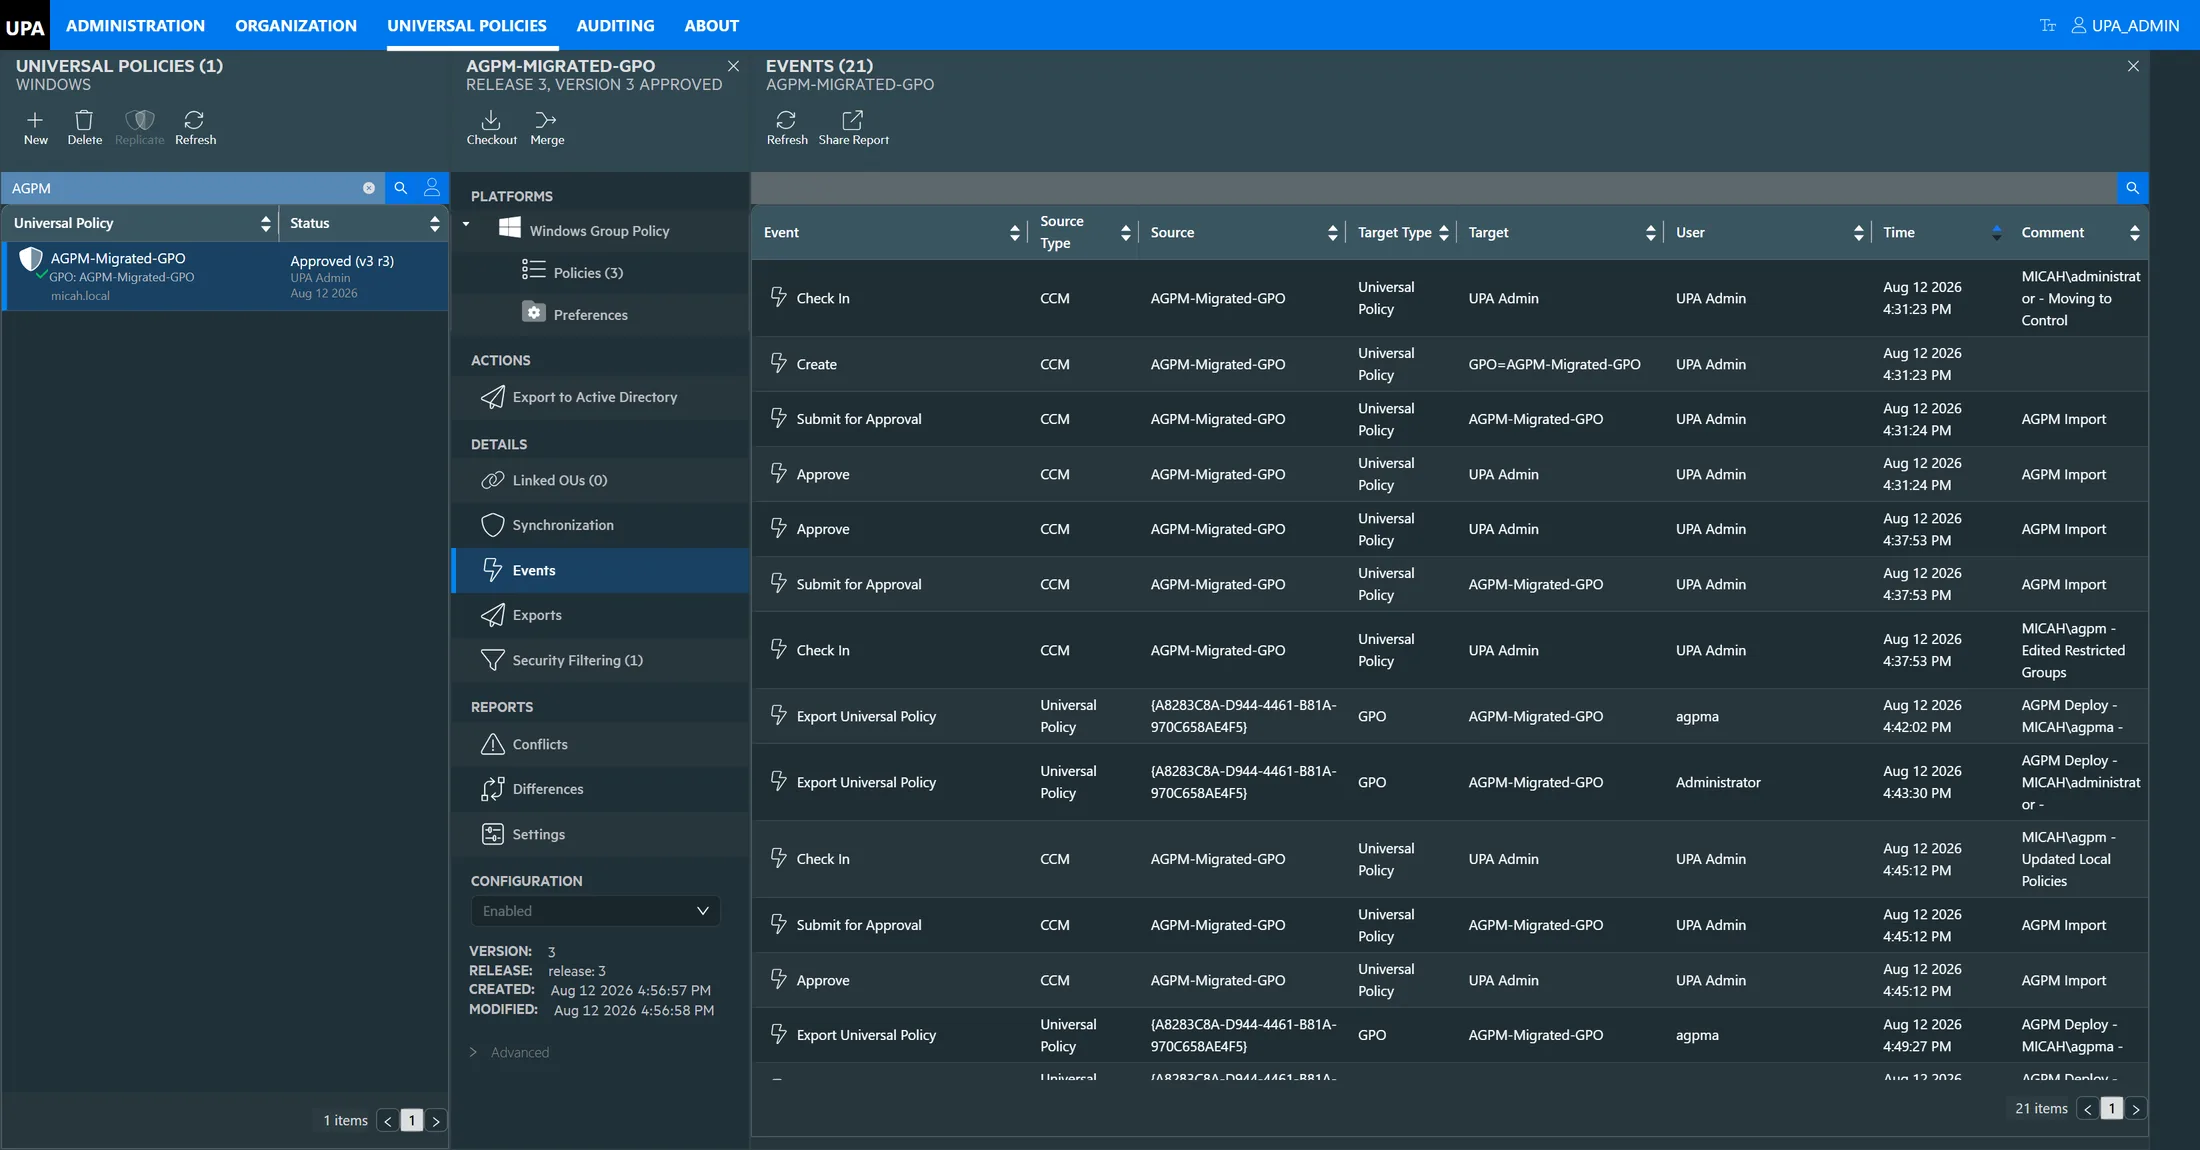This screenshot has height=1150, width=2200.
Task: Select the Events details item
Action: [600, 570]
